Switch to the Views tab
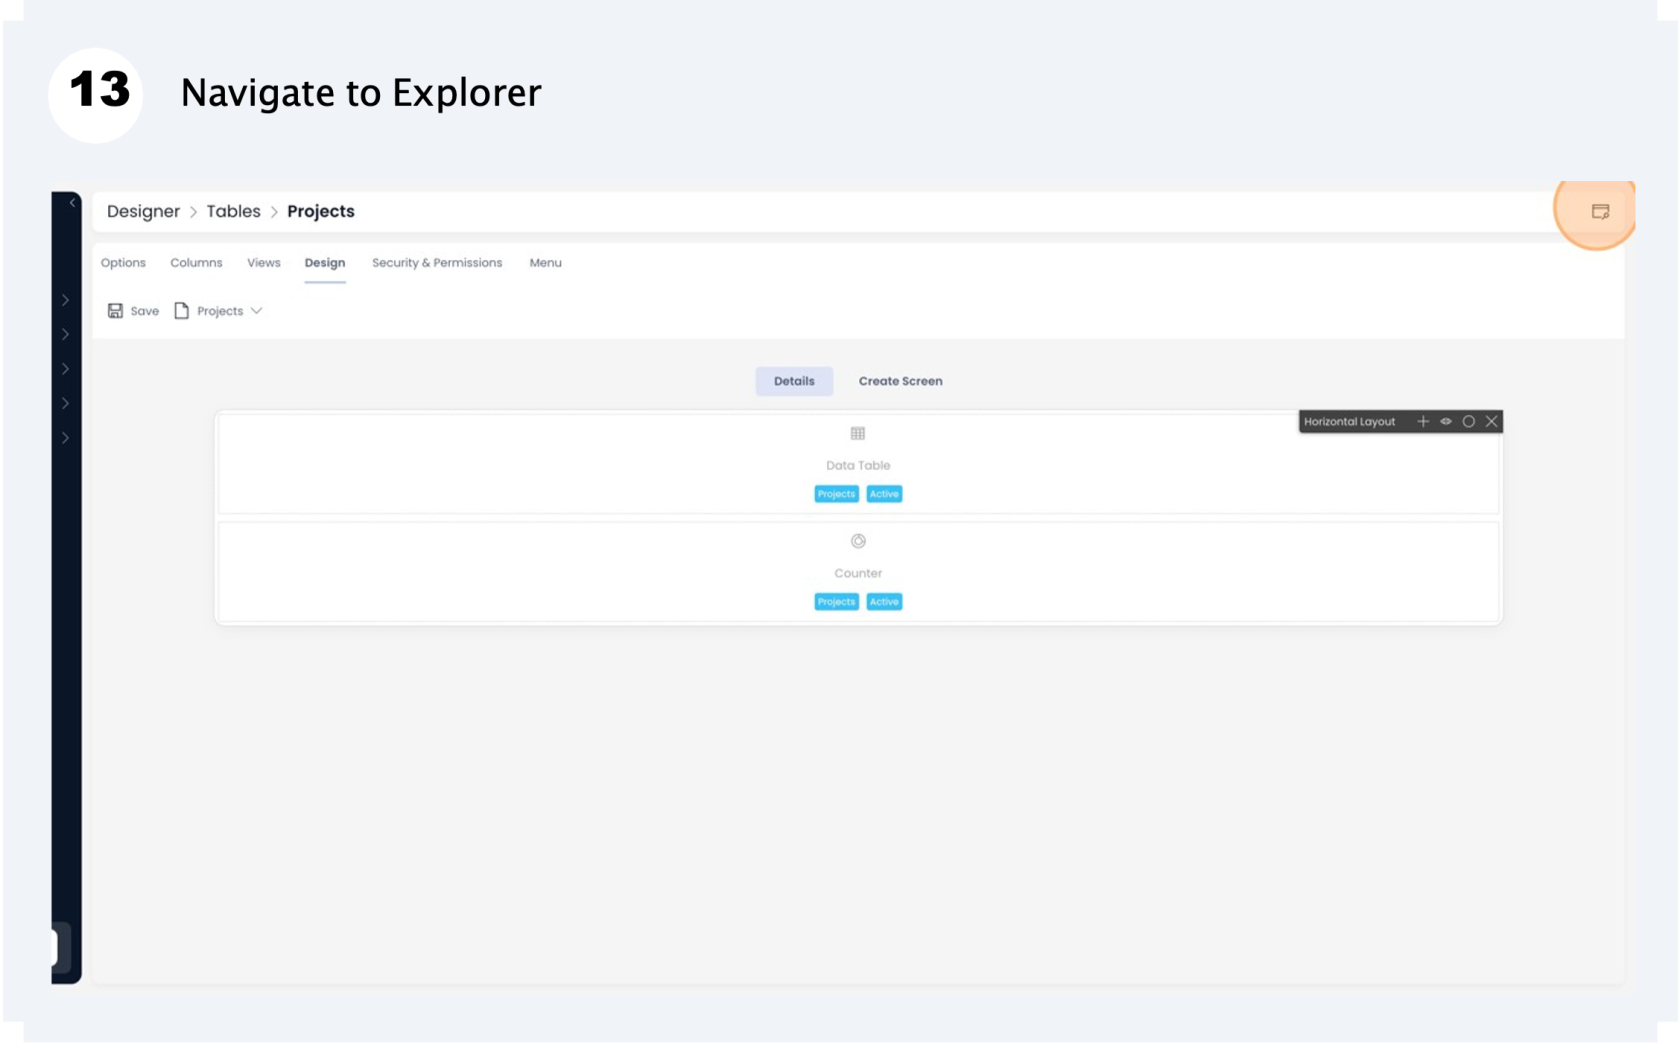The image size is (1680, 1048). (x=264, y=263)
